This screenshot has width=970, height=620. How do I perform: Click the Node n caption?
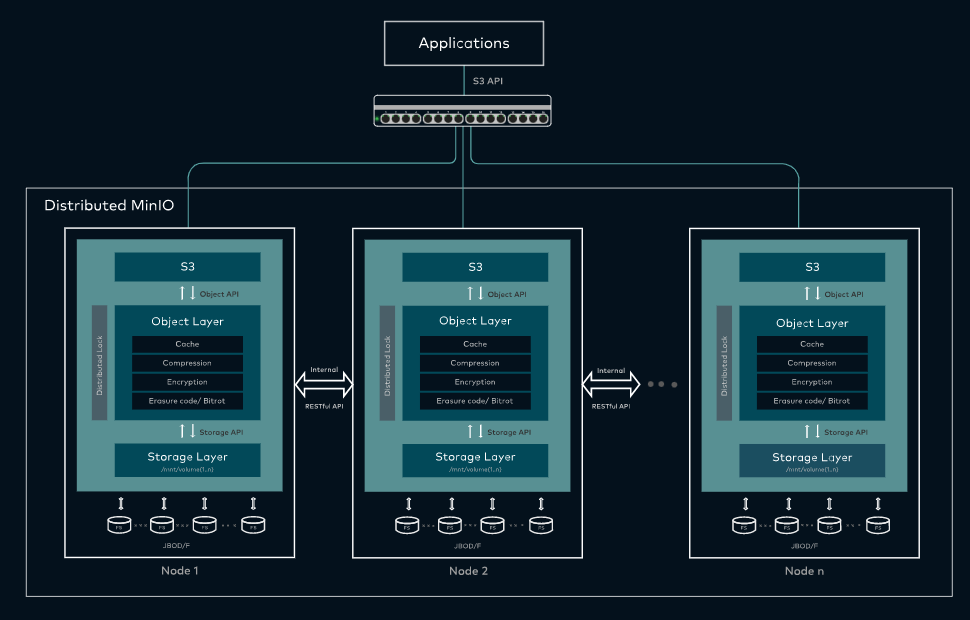coord(804,571)
